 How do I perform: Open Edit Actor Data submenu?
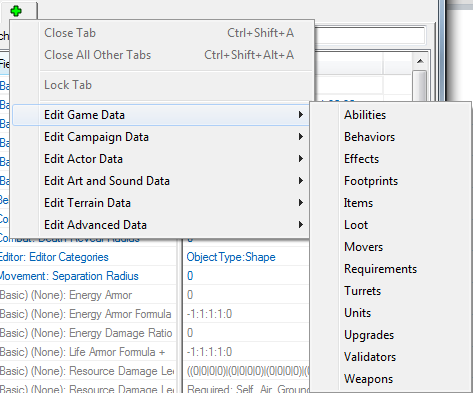[x=161, y=159]
